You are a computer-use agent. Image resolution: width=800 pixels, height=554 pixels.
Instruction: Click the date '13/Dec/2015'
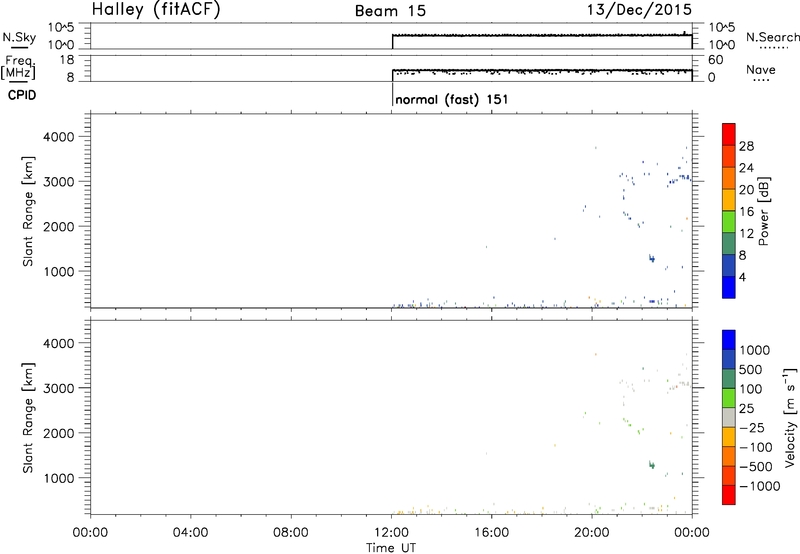coord(639,10)
